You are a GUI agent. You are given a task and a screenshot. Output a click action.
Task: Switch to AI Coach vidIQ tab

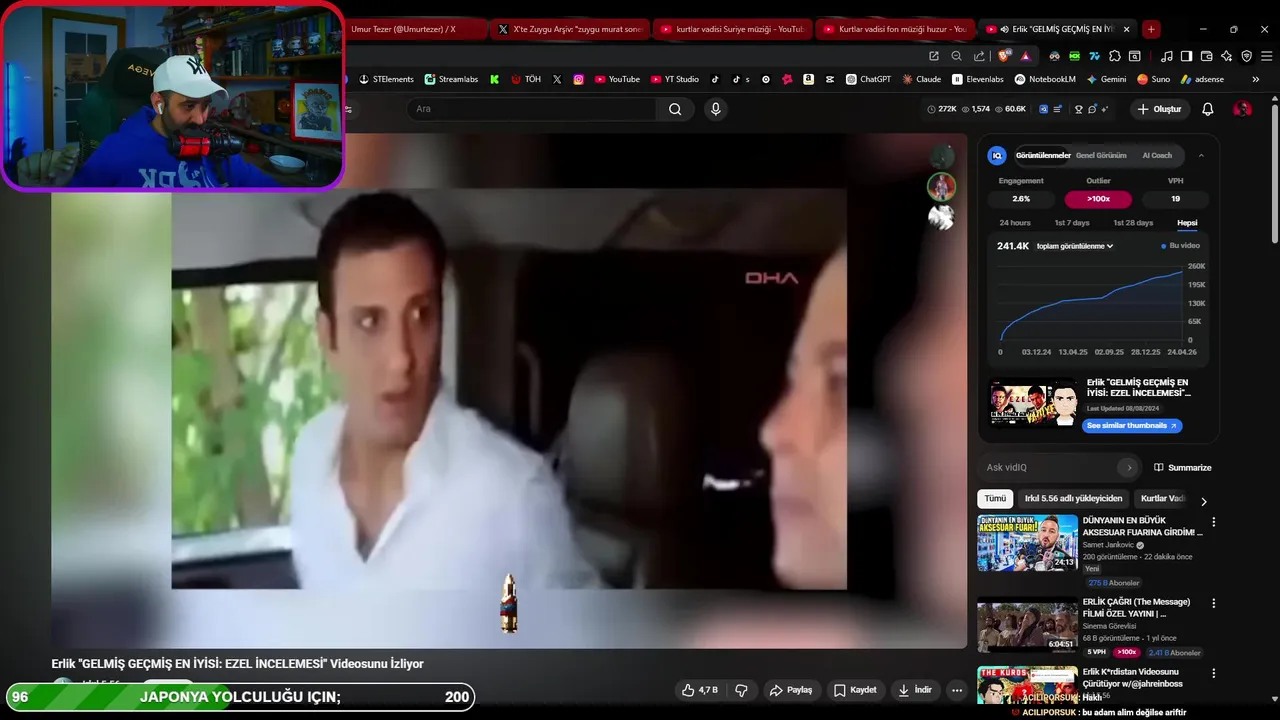pos(1157,155)
